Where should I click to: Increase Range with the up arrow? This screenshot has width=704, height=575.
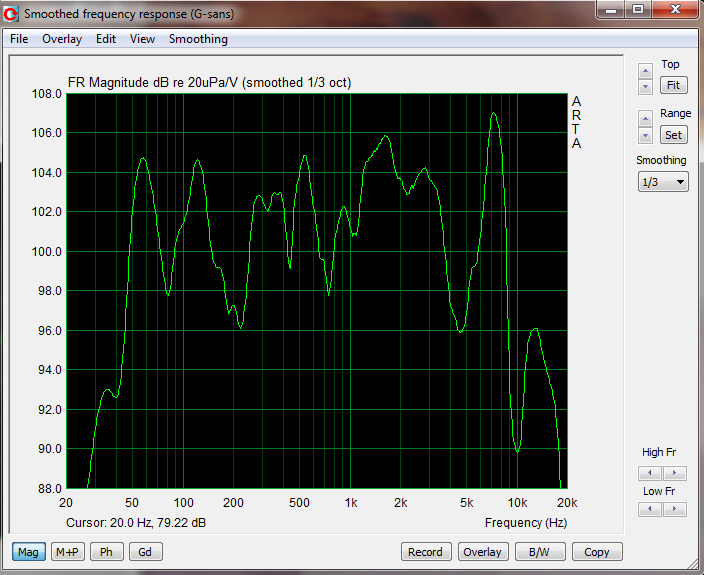(645, 119)
